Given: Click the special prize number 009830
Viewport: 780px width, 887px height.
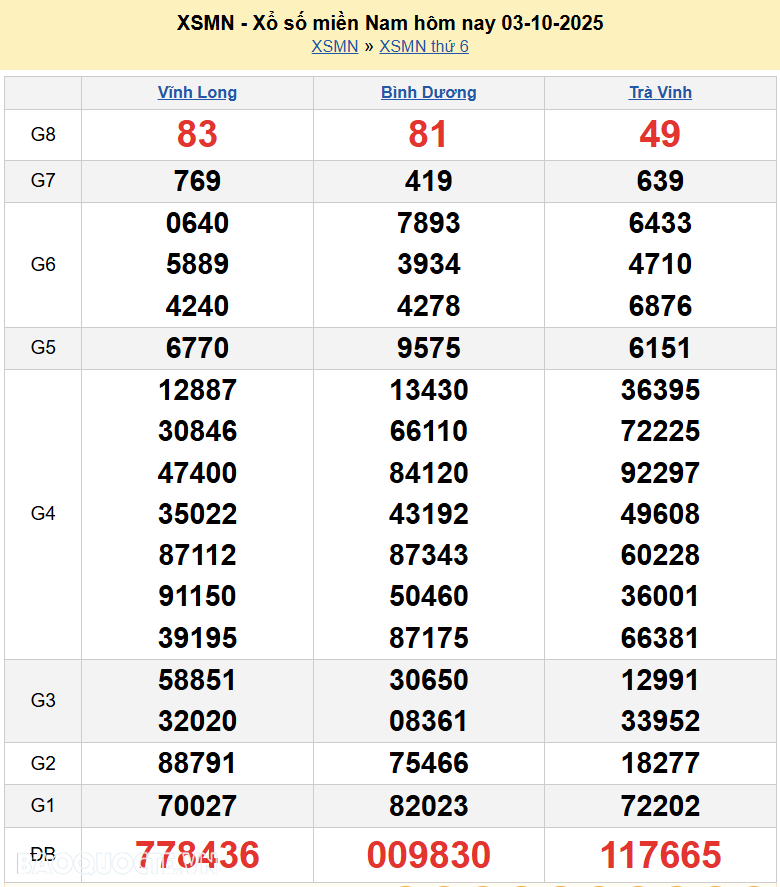Looking at the screenshot, I should click(x=428, y=855).
